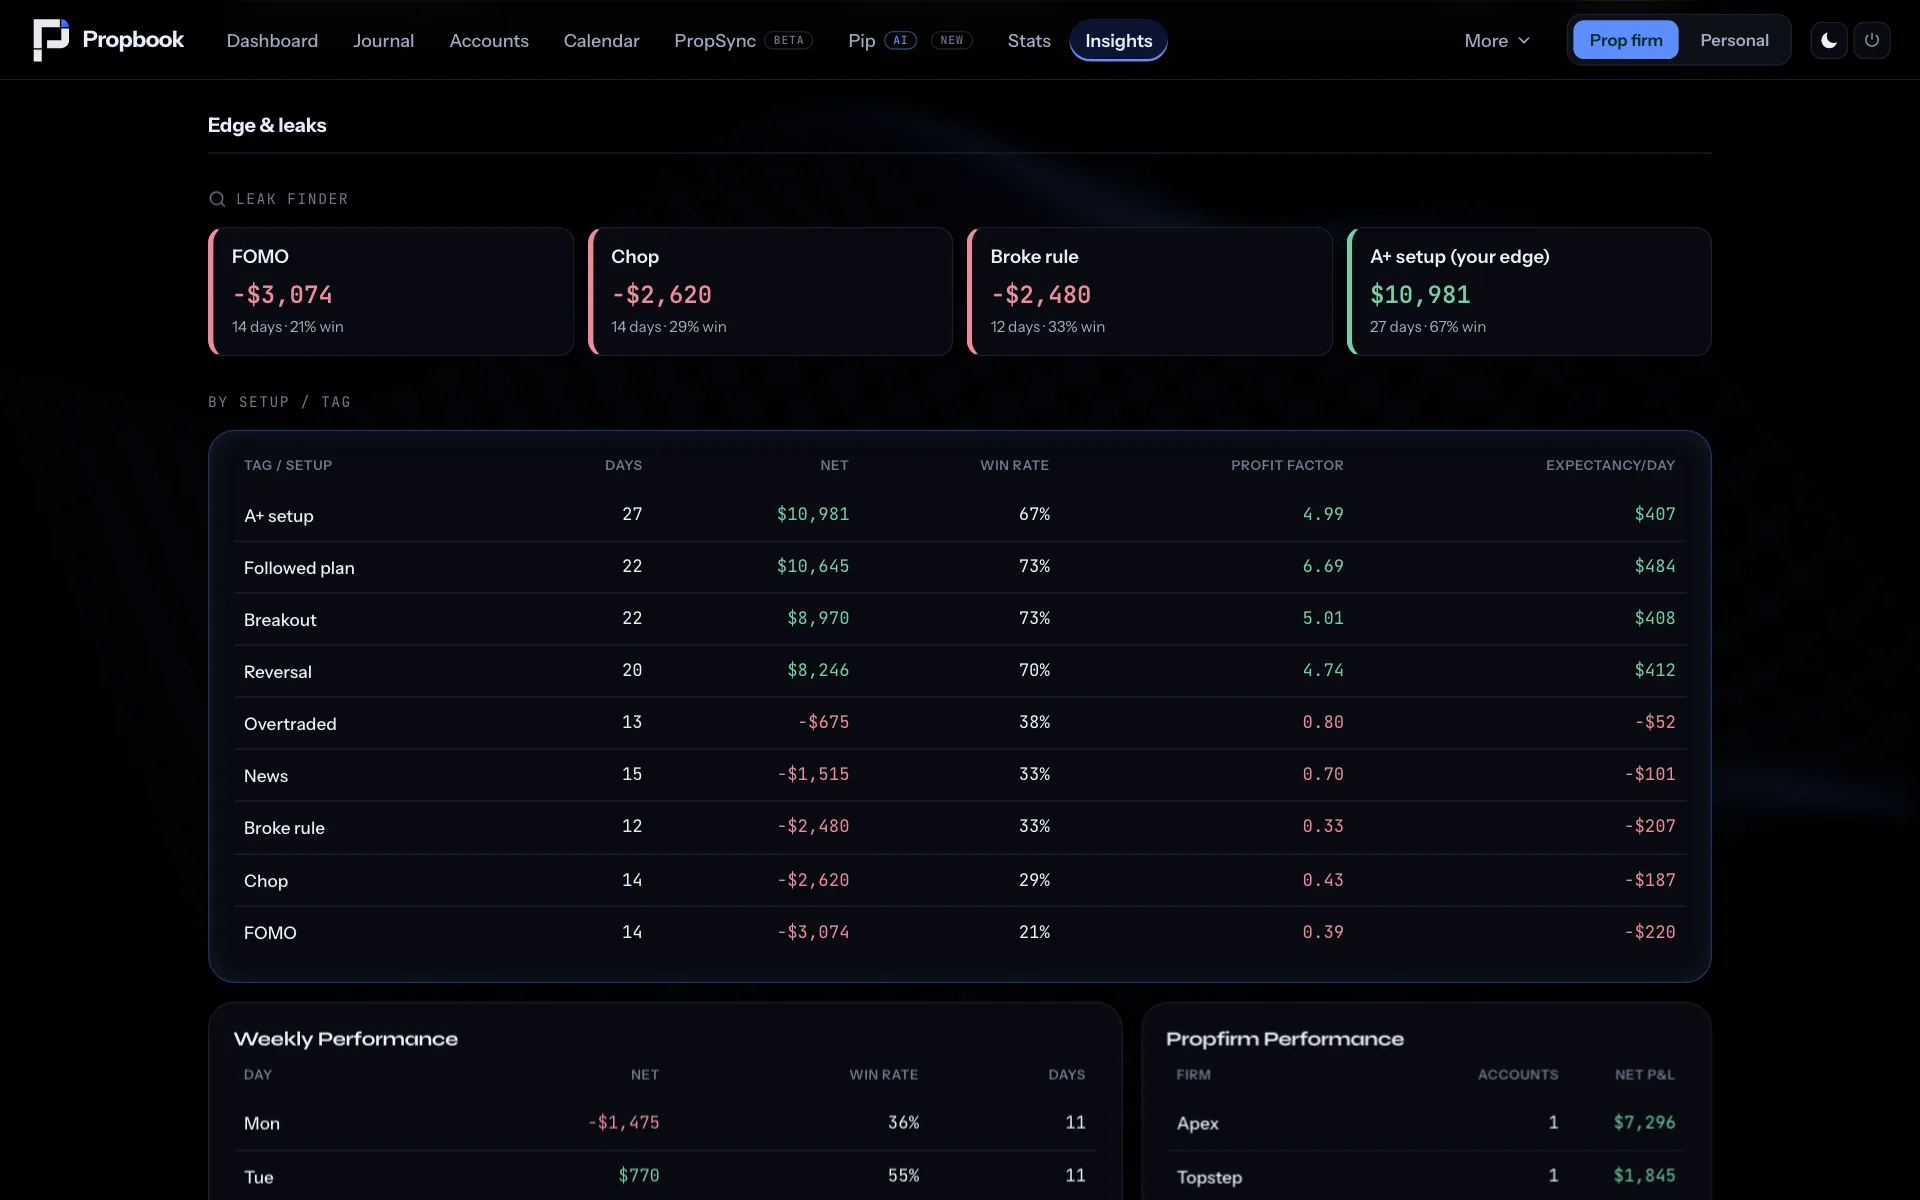The width and height of the screenshot is (1920, 1200).
Task: Click the 6.69 profit factor value
Action: click(x=1323, y=566)
